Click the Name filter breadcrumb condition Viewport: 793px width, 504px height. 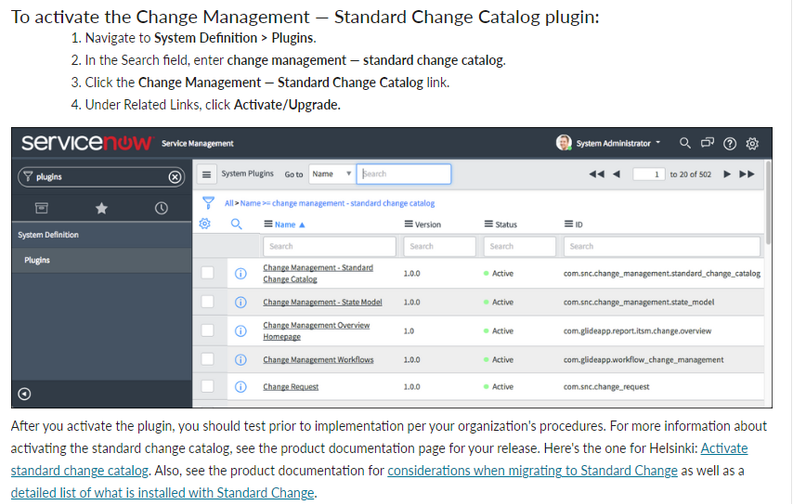coord(337,203)
